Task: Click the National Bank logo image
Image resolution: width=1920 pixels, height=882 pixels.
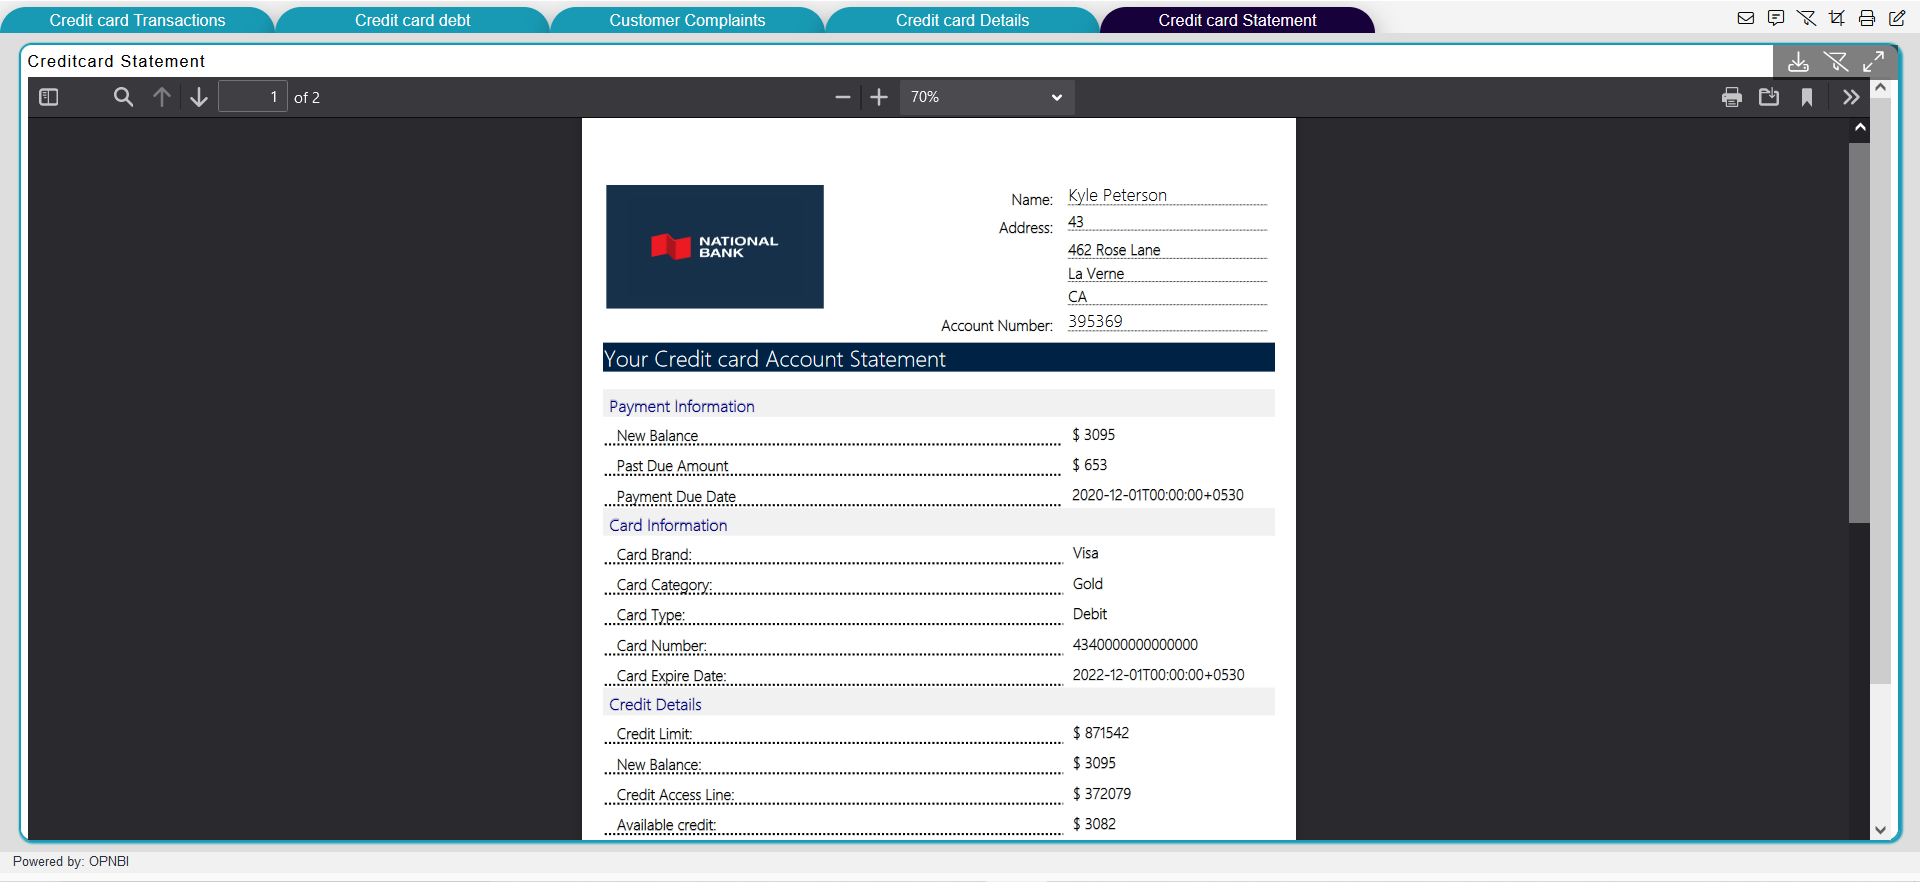Action: 715,247
